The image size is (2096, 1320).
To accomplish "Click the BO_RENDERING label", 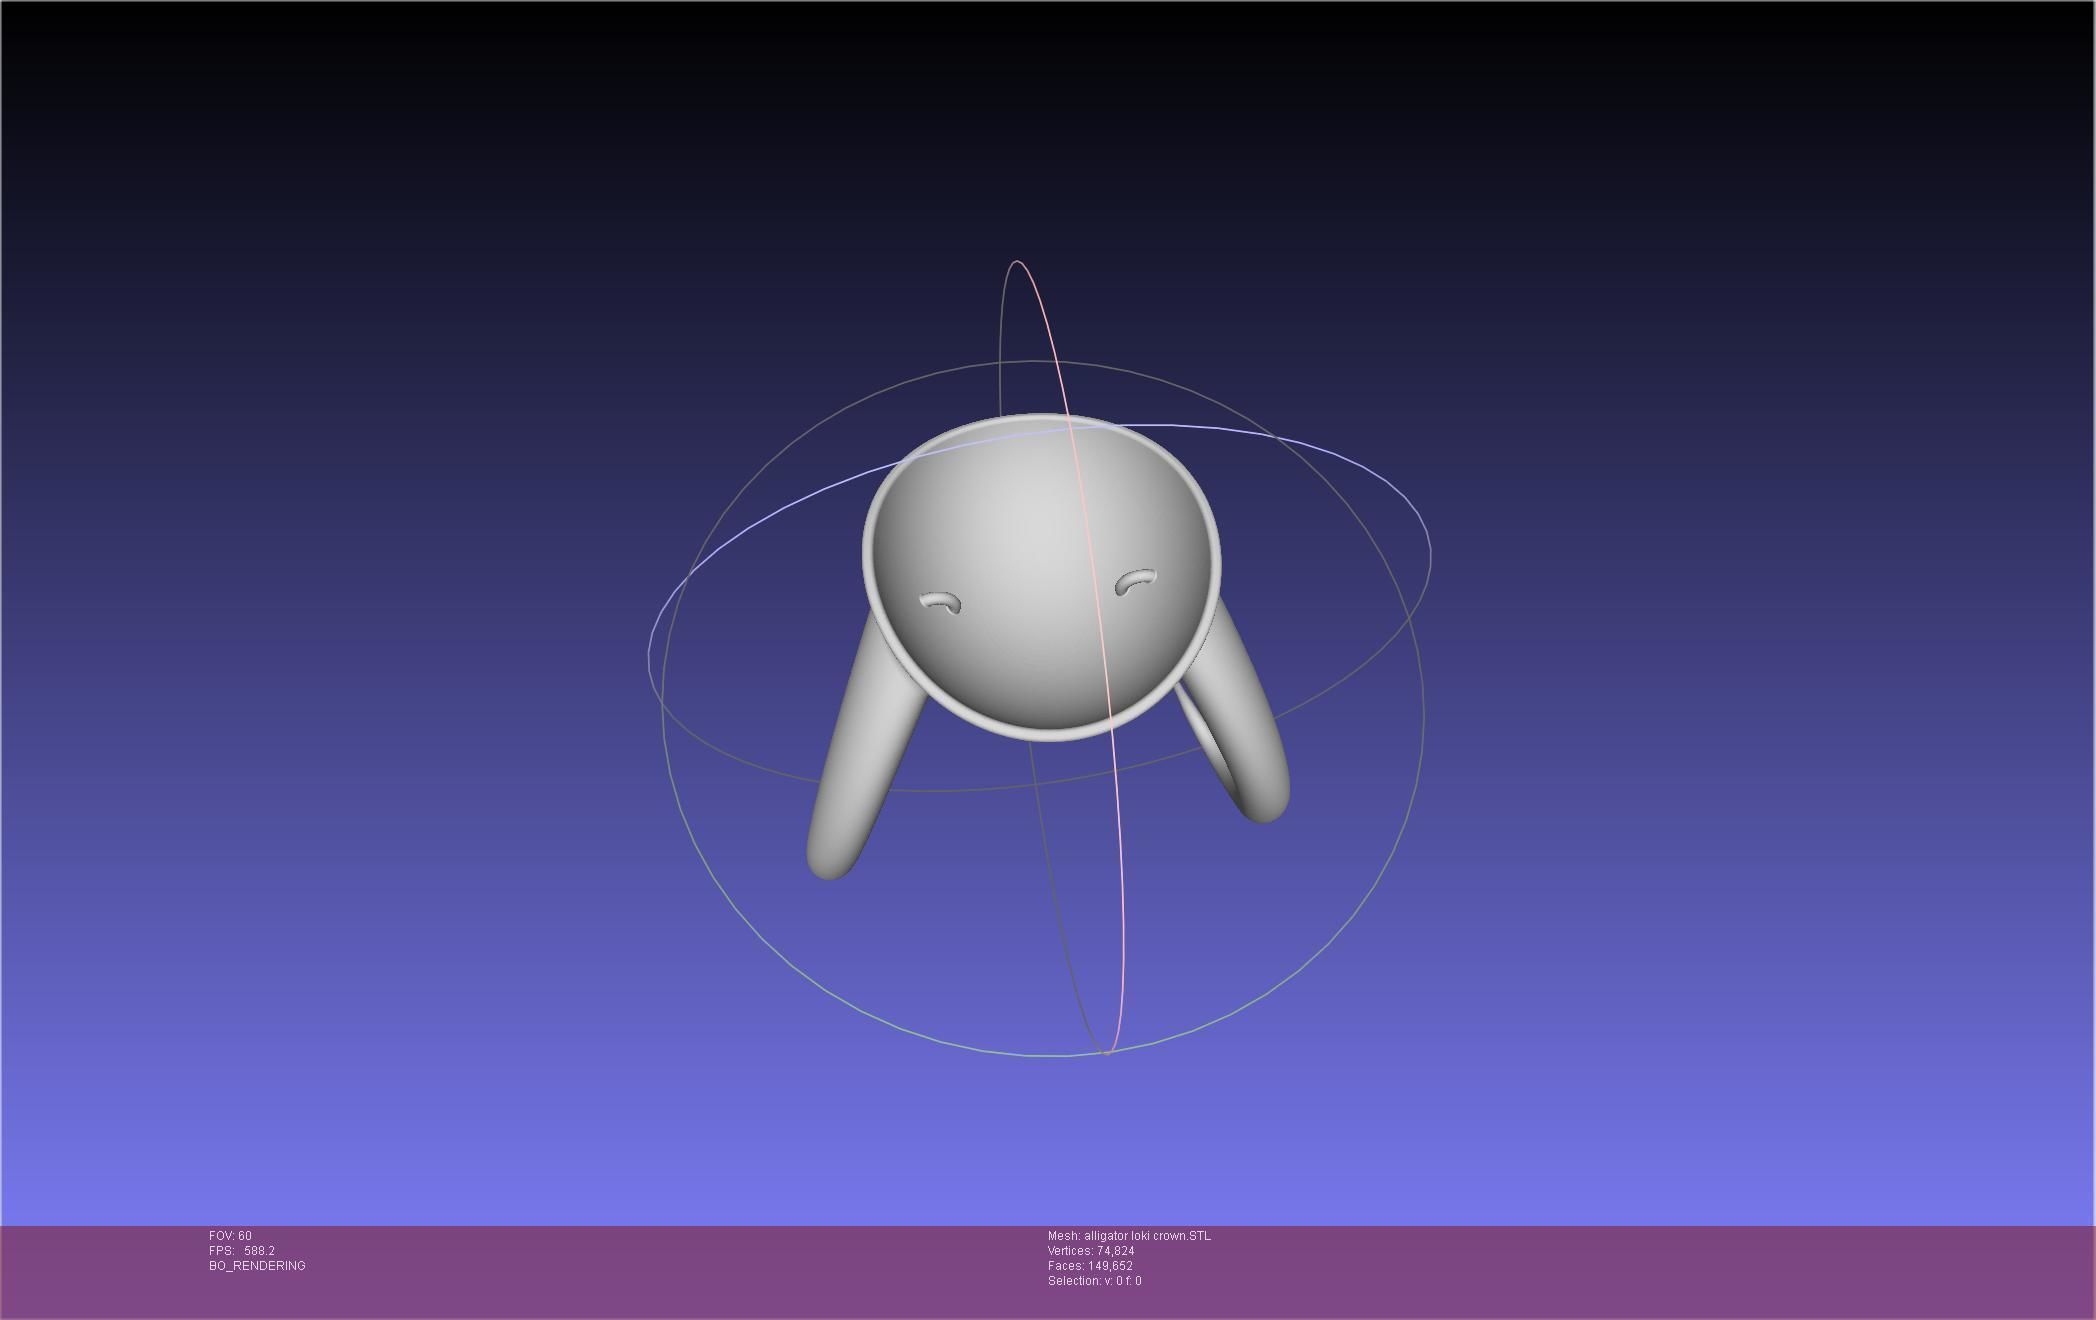I will coord(257,1266).
